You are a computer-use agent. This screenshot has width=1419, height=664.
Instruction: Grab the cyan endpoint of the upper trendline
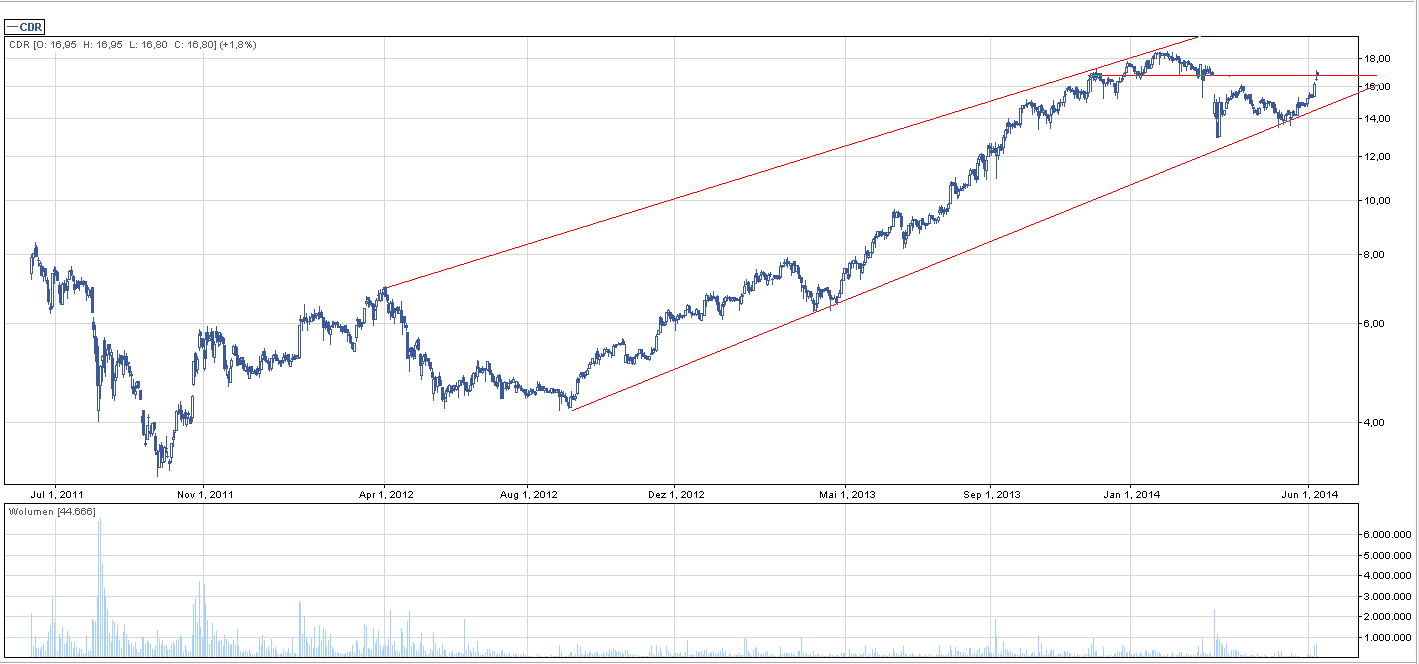coord(1198,36)
